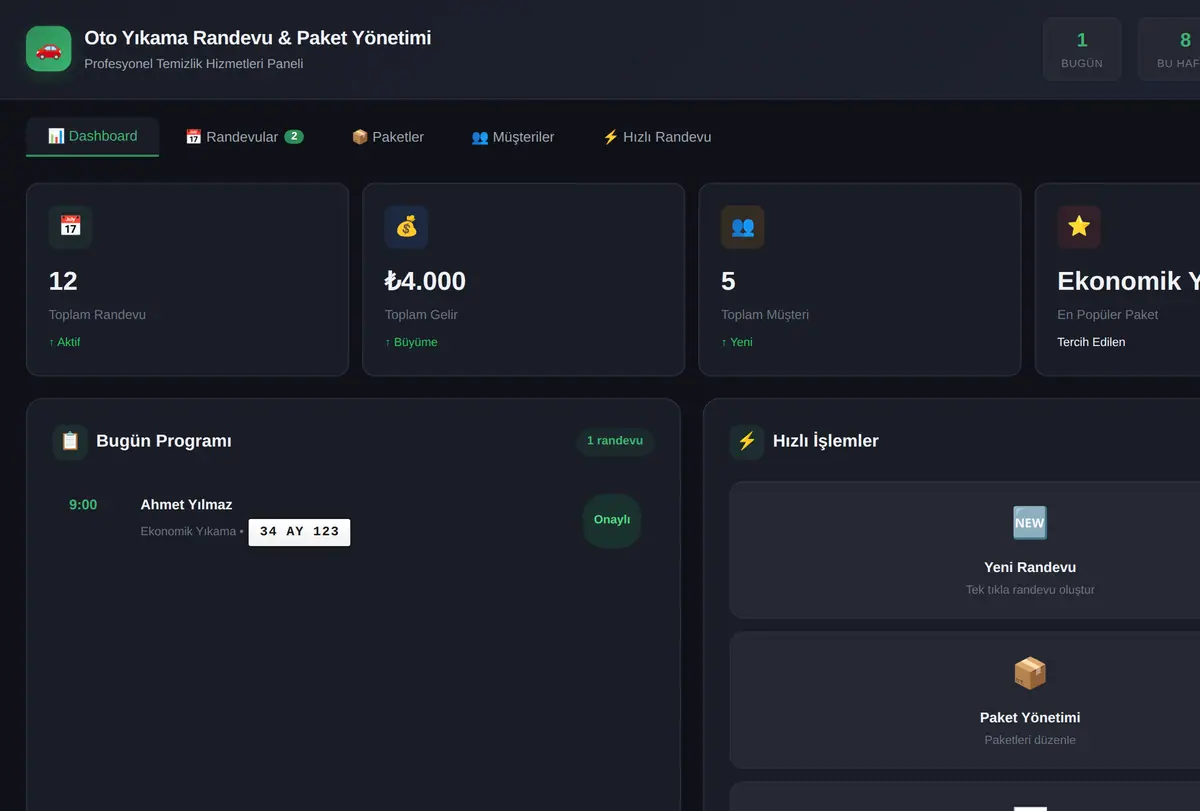Click the Tercih Edilen label
Image resolution: width=1200 pixels, height=811 pixels.
coord(1091,342)
